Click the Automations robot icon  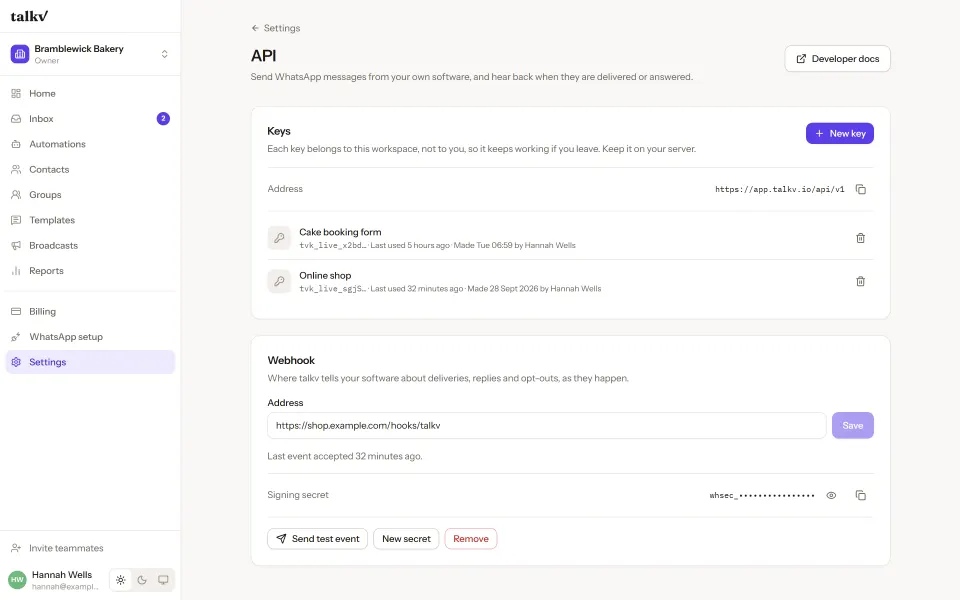pyautogui.click(x=16, y=144)
